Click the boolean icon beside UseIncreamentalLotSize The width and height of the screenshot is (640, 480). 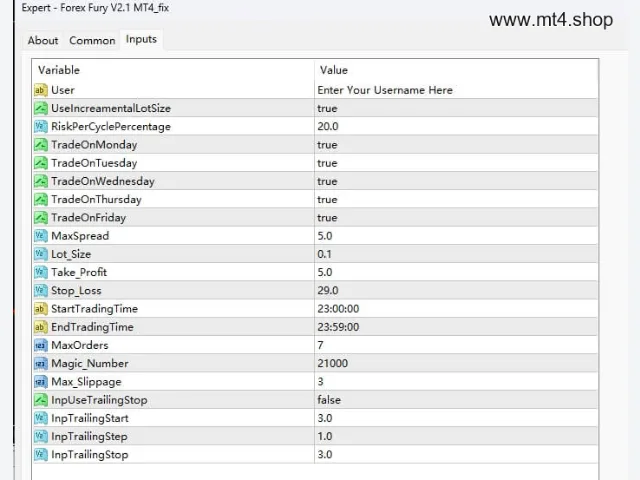40,108
